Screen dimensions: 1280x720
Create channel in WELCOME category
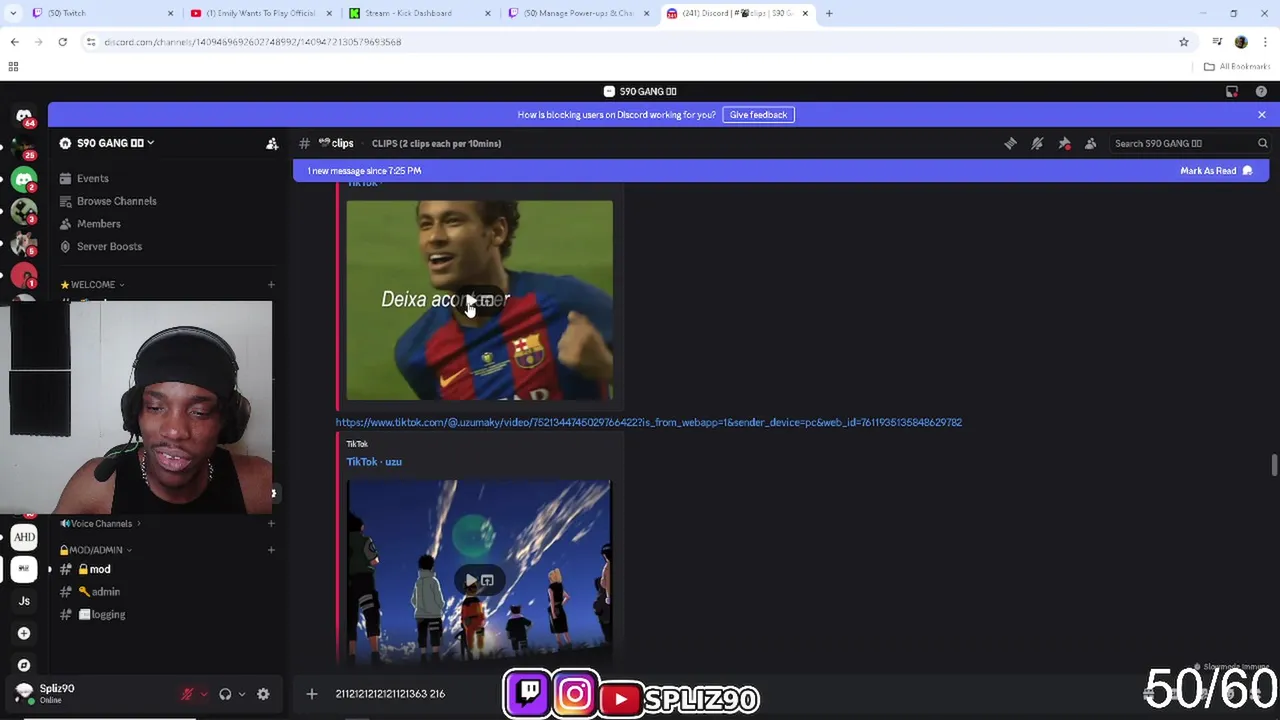270,285
